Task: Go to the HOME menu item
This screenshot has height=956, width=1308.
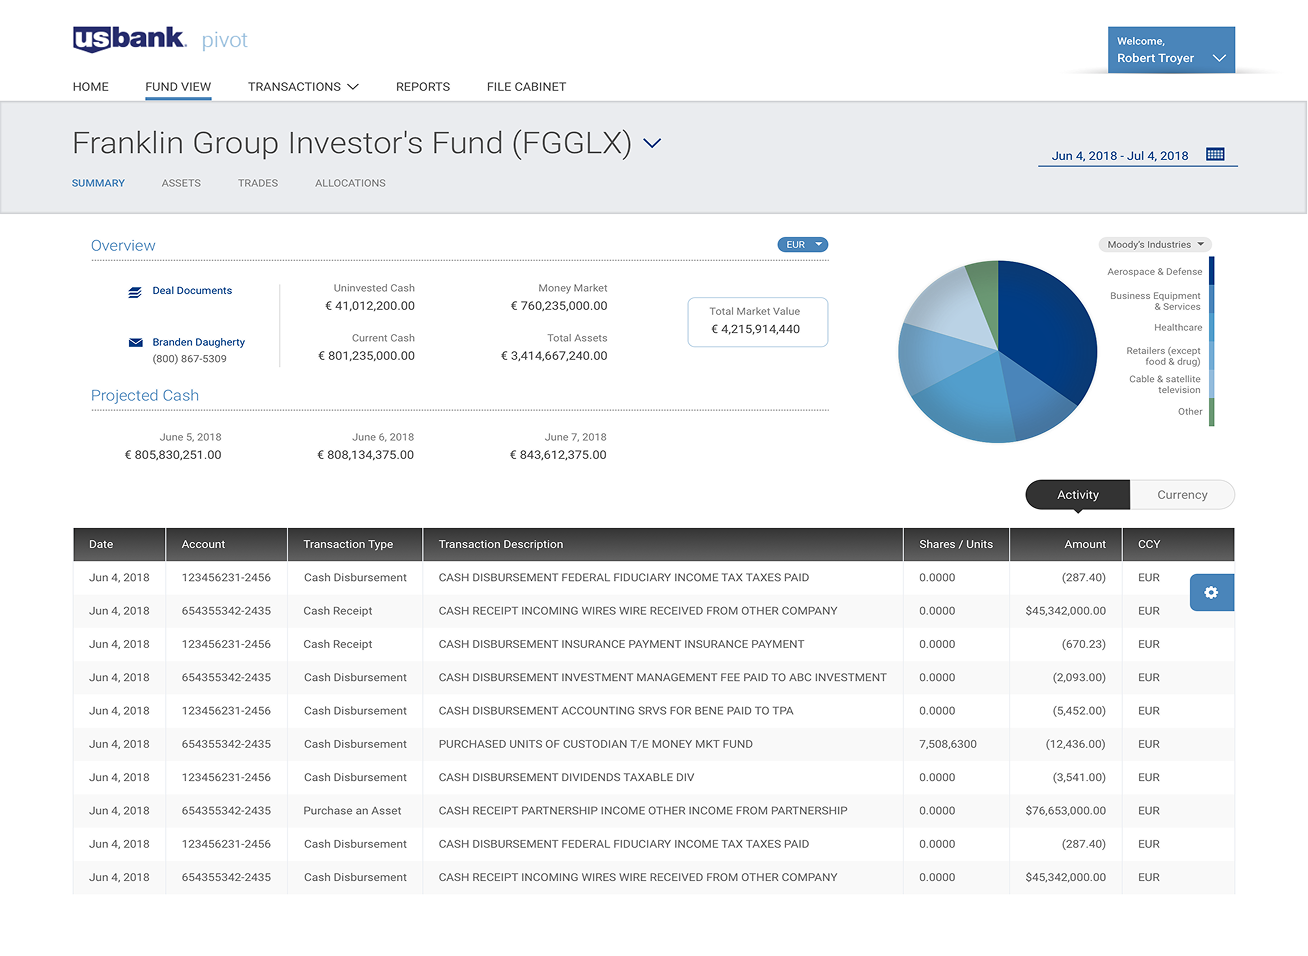Action: tap(91, 87)
